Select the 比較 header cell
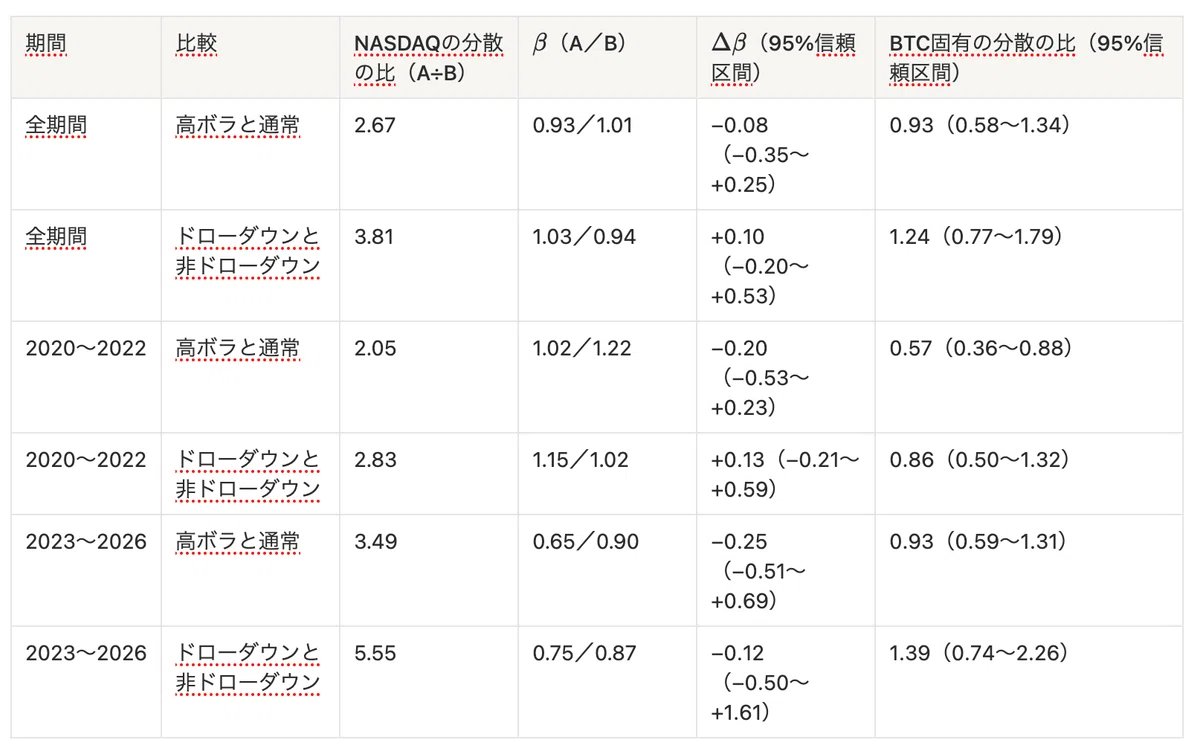The height and width of the screenshot is (754, 1200). [x=250, y=57]
